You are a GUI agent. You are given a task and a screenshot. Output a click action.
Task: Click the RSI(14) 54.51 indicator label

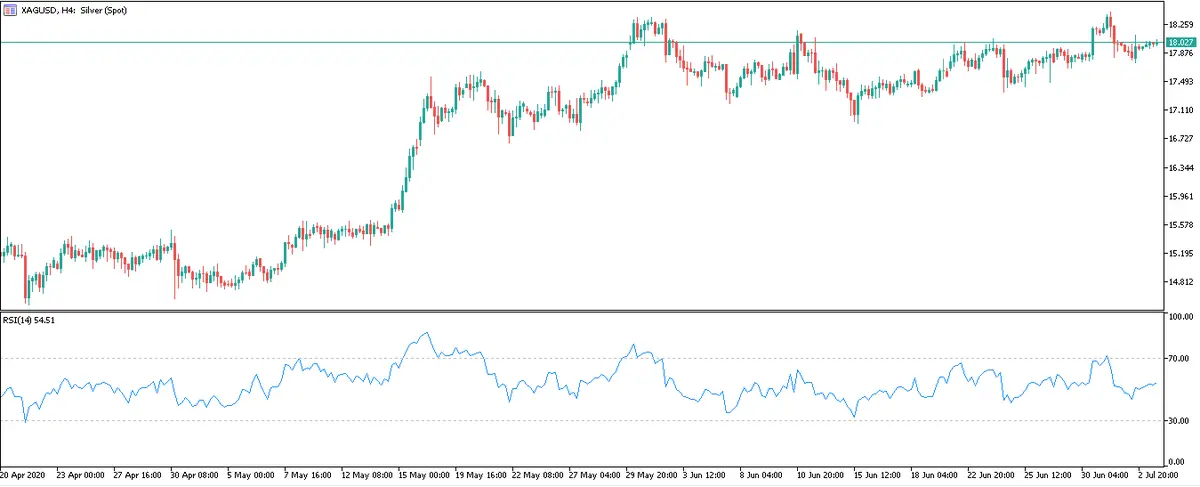pyautogui.click(x=28, y=320)
